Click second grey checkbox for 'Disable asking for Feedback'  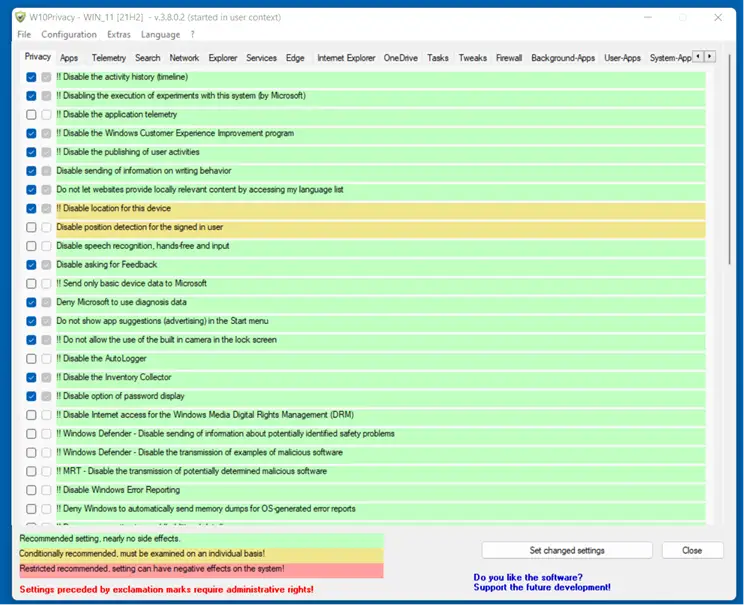(x=46, y=265)
